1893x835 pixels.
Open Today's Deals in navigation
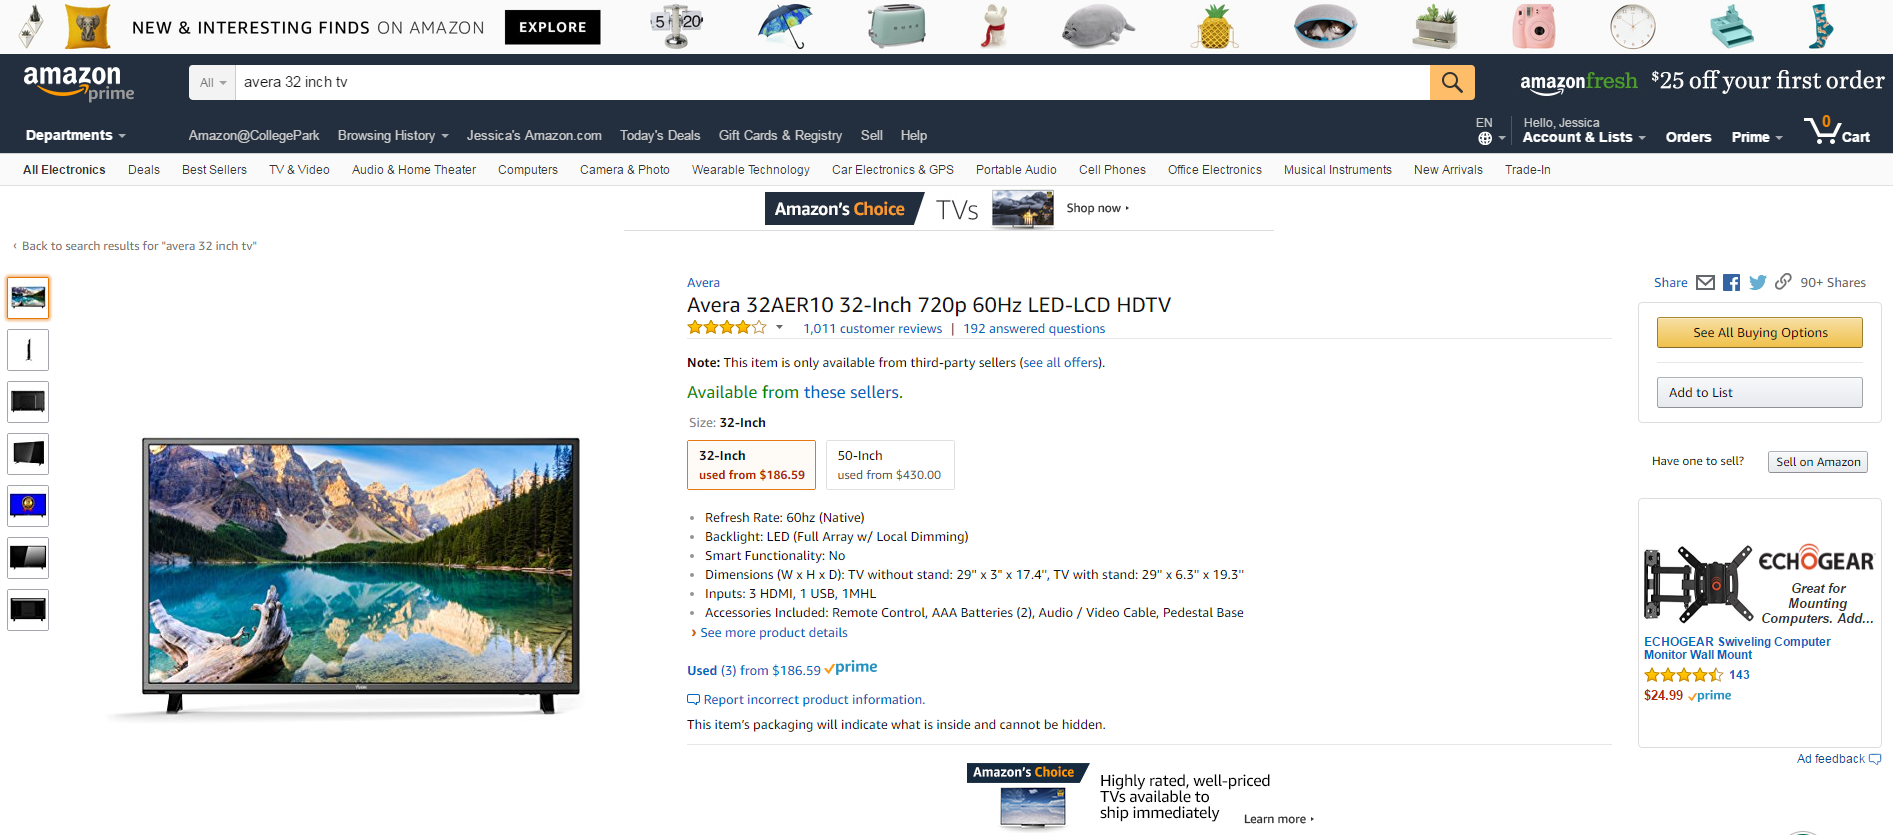[659, 136]
